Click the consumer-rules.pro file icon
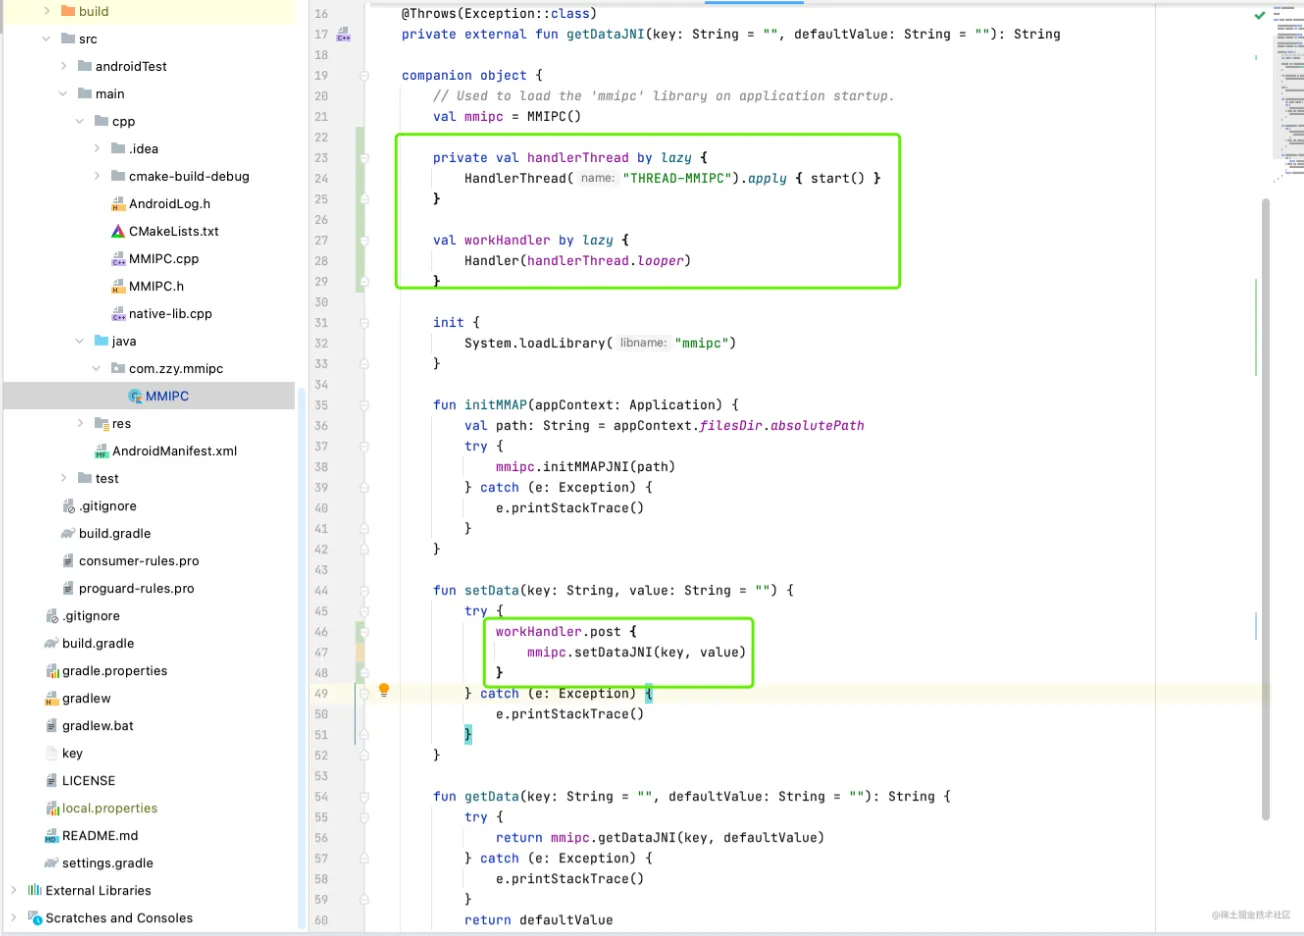 point(68,561)
